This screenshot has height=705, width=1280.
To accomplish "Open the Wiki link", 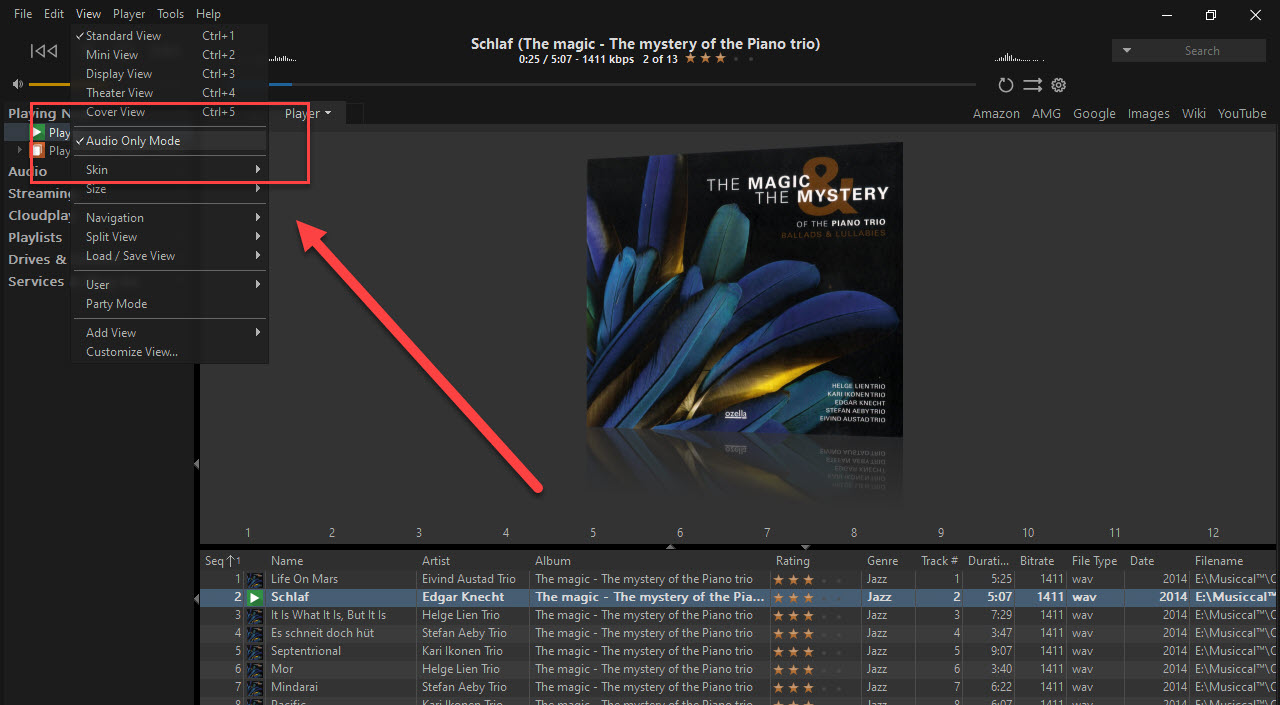I will pyautogui.click(x=1194, y=114).
